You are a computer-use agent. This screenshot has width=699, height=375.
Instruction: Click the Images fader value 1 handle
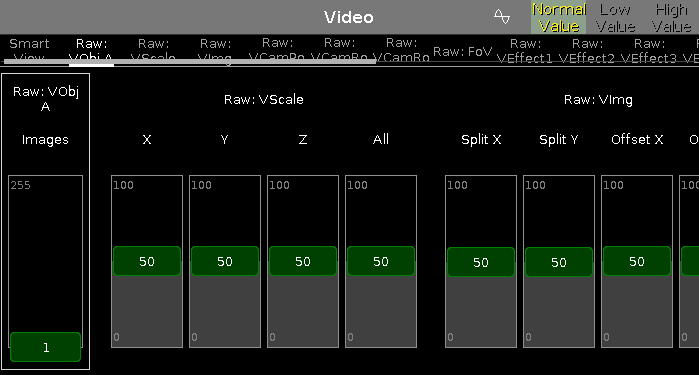click(45, 347)
